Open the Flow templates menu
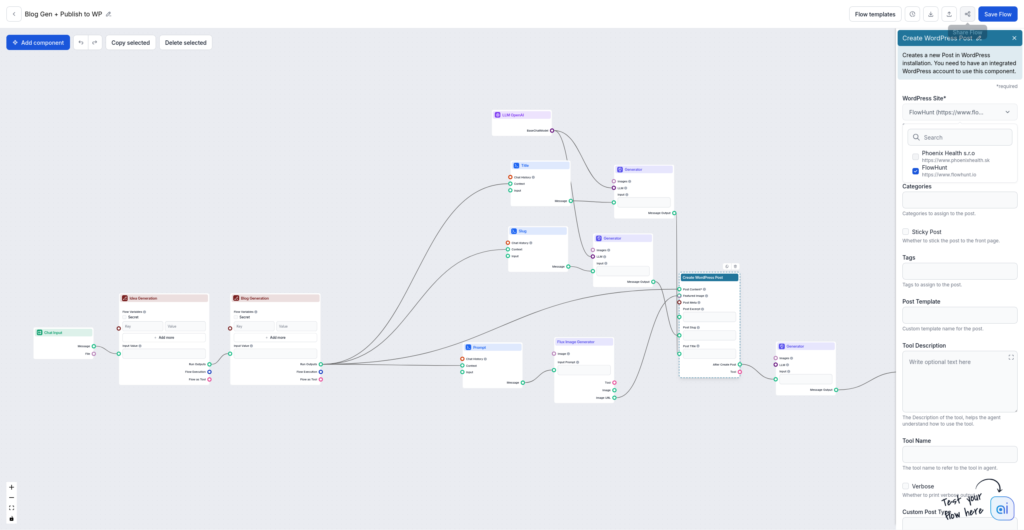 [x=875, y=14]
